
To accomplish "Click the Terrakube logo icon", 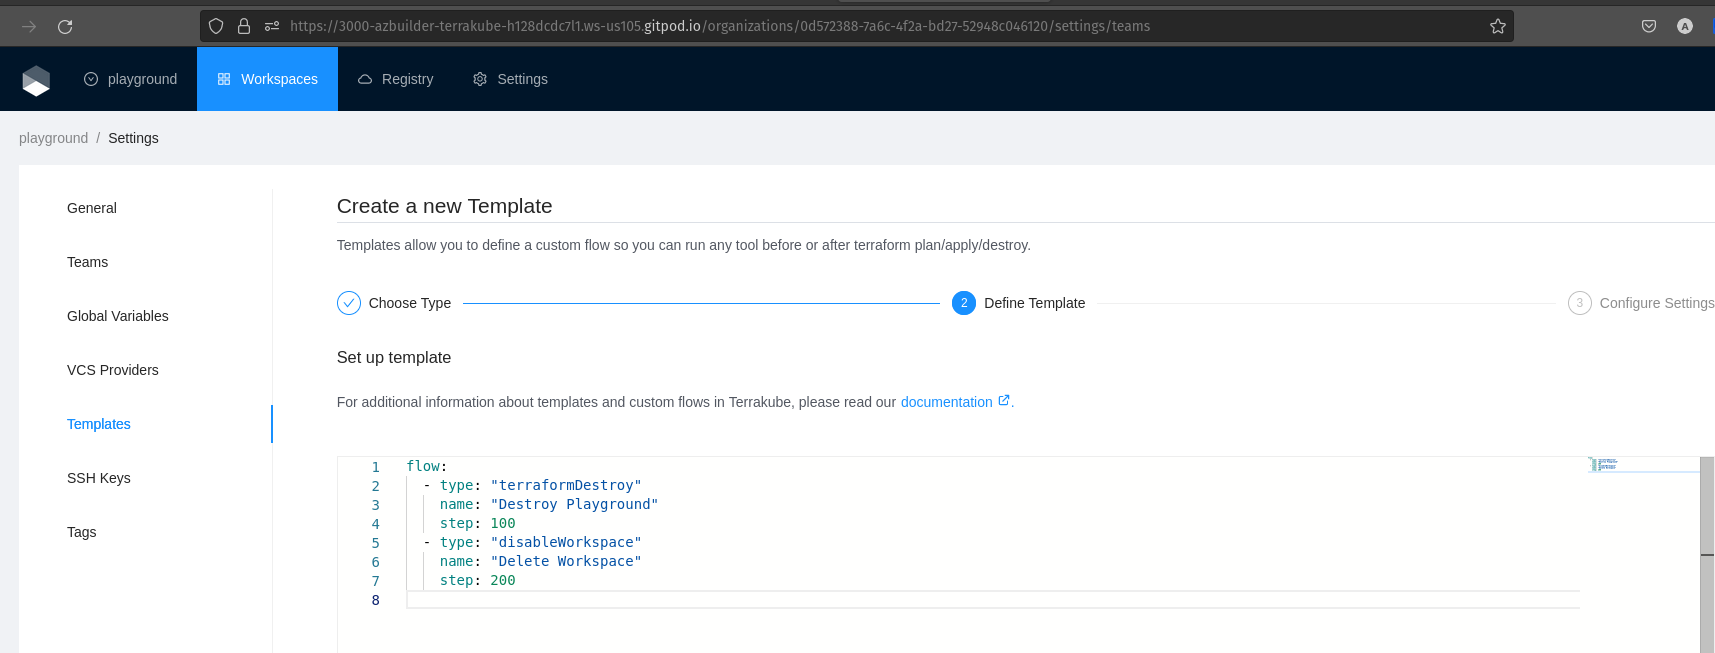I will (36, 80).
